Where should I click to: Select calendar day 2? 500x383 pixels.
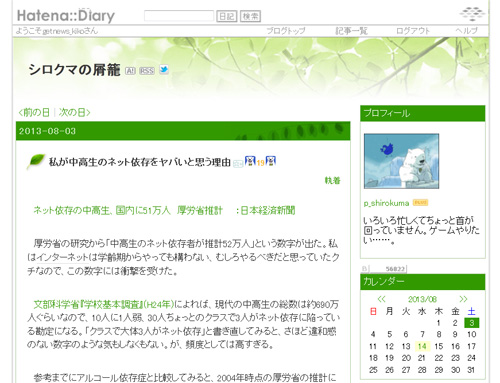click(x=455, y=323)
